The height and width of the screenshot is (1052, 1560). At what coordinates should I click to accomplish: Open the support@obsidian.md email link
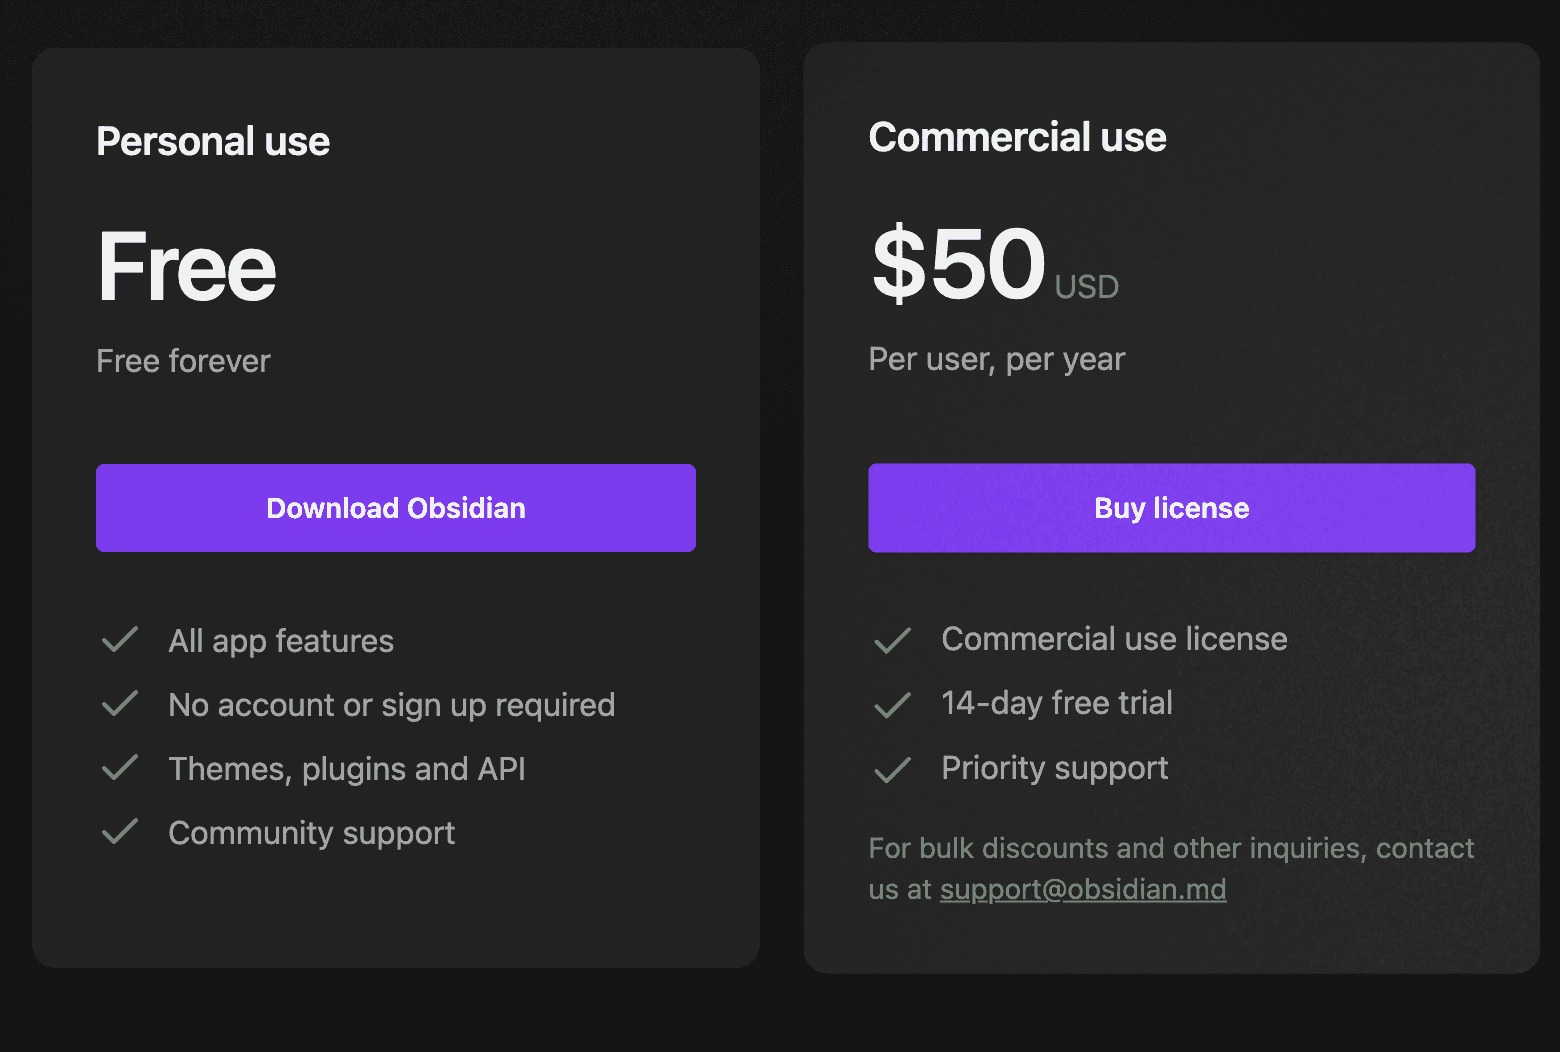pos(1082,889)
